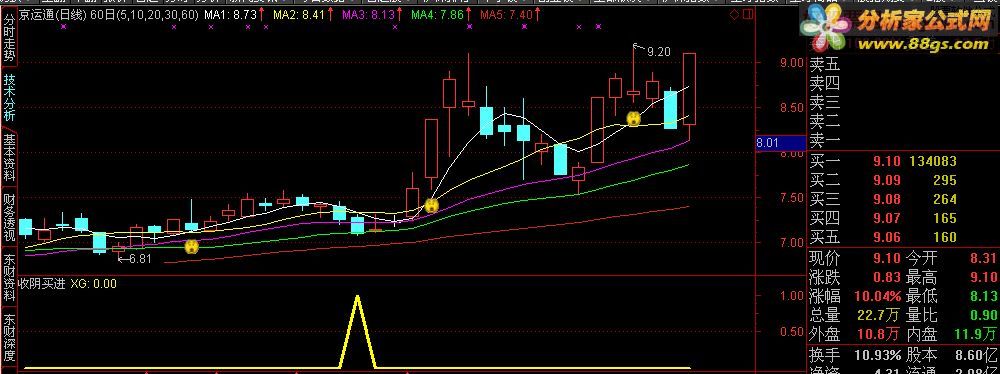Screen dimensions: 1000x374
Task: Click the smiley marker at the breakout candle
Action: coord(432,206)
